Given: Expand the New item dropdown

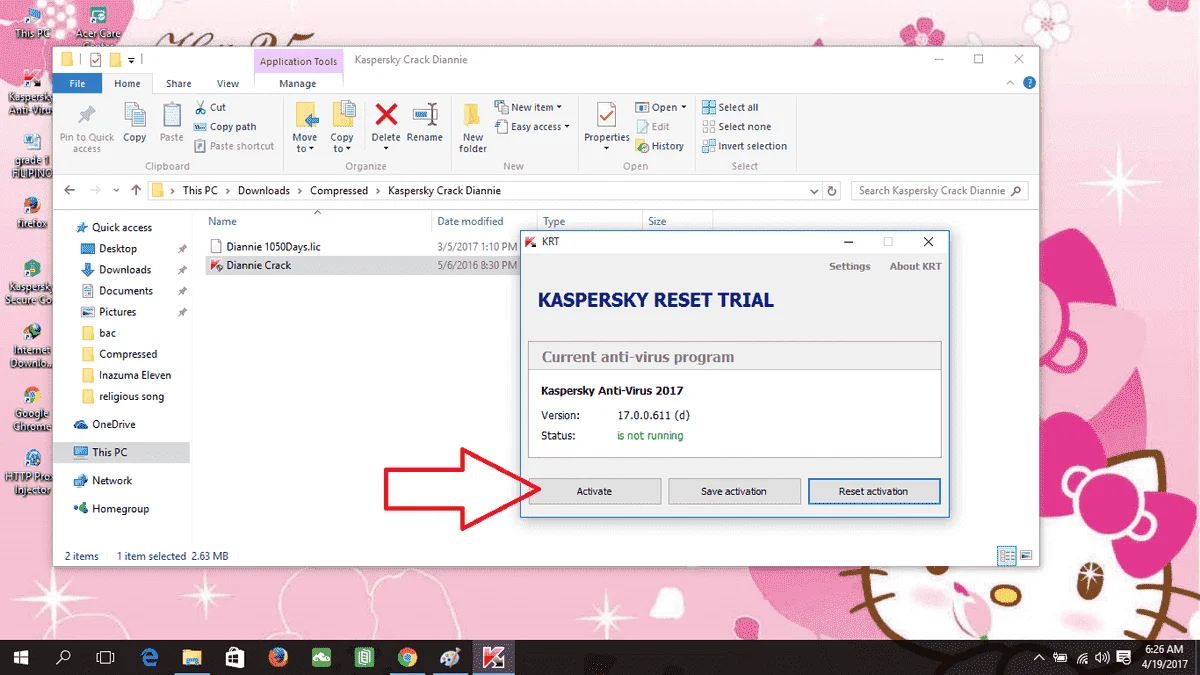Looking at the screenshot, I should tap(528, 107).
